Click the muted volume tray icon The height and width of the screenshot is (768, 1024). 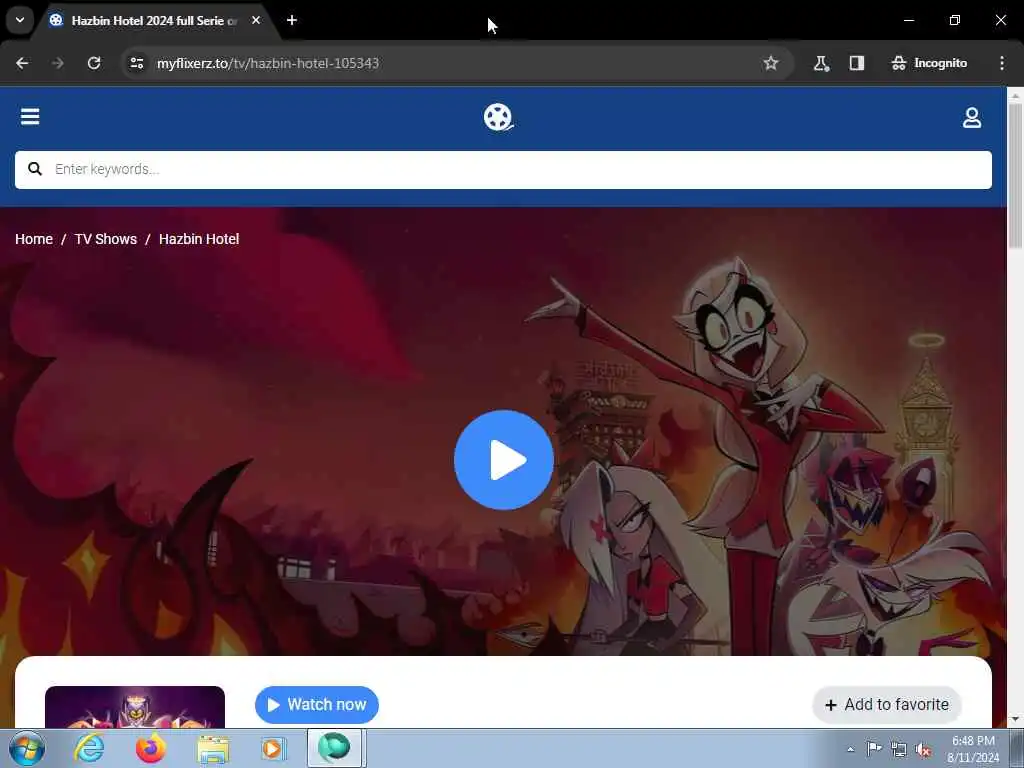[x=923, y=750]
